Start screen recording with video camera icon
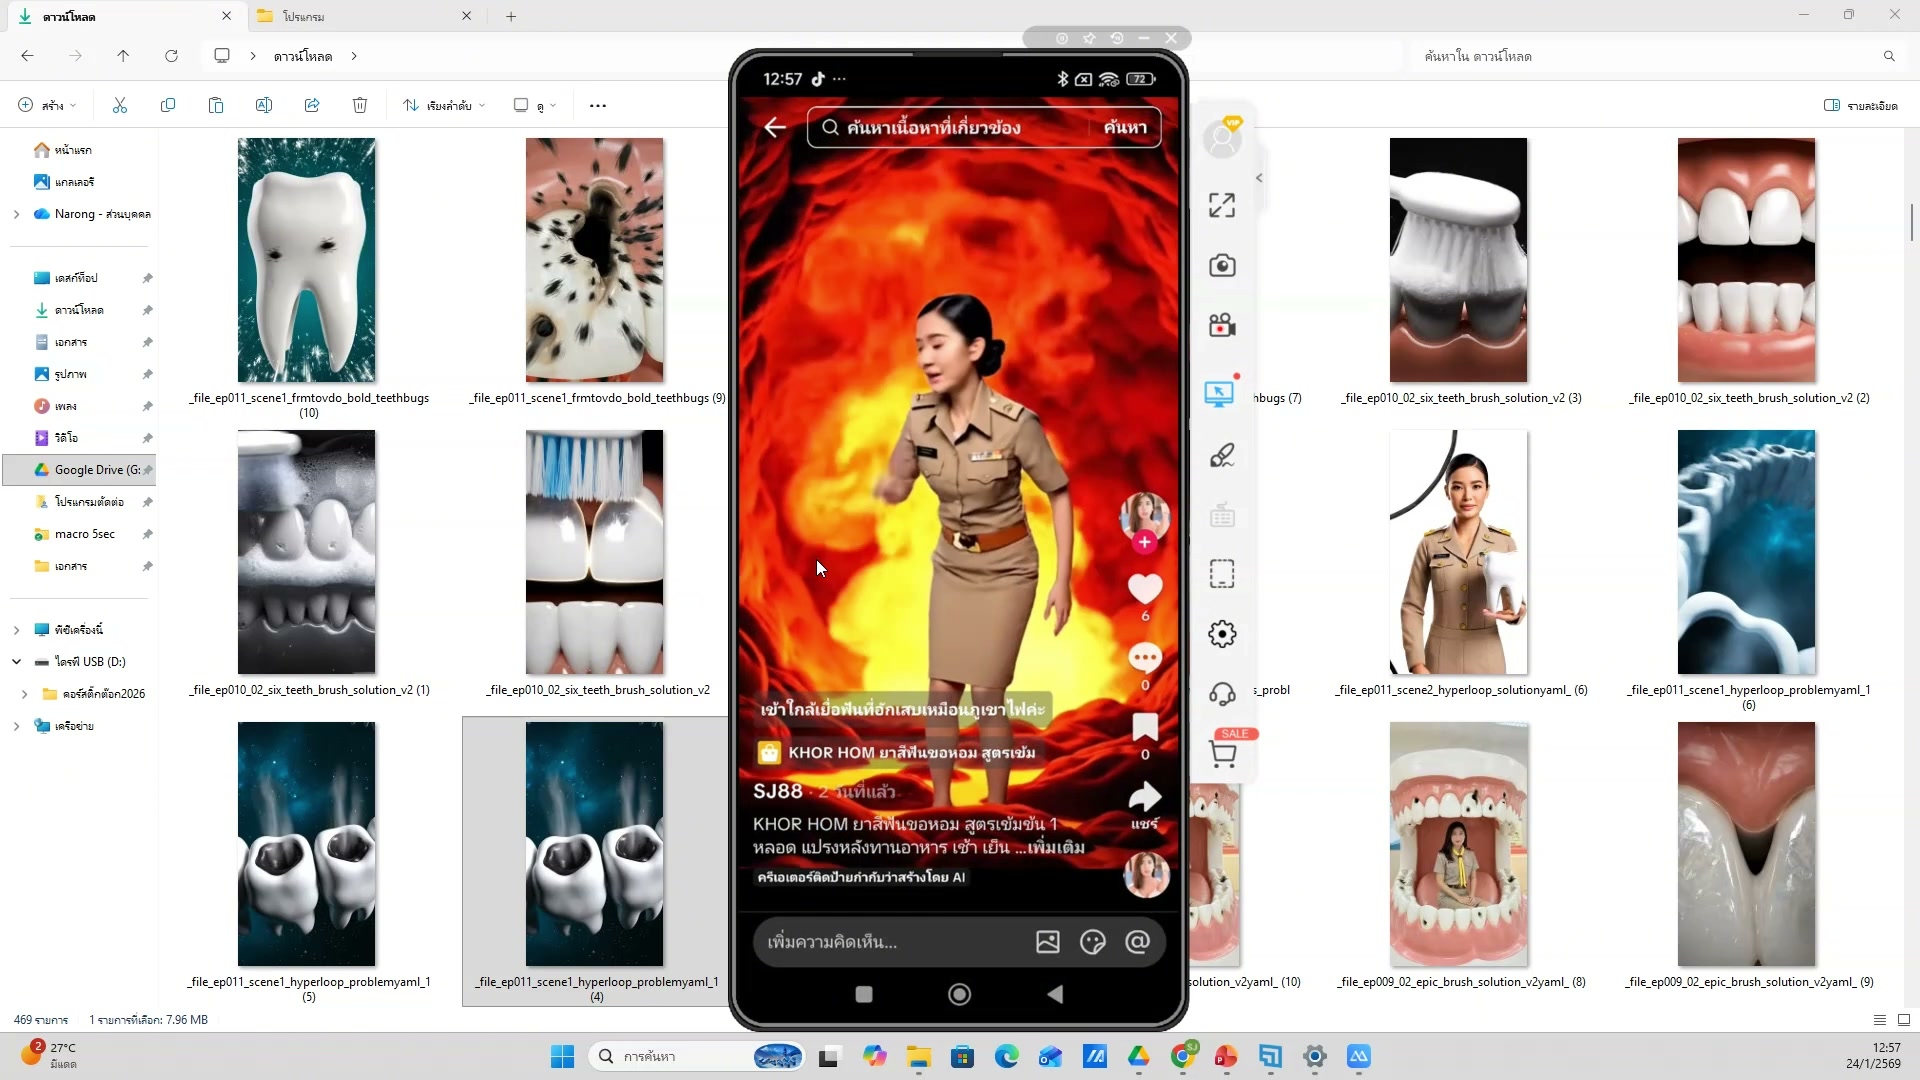1920x1080 pixels. (x=1221, y=326)
